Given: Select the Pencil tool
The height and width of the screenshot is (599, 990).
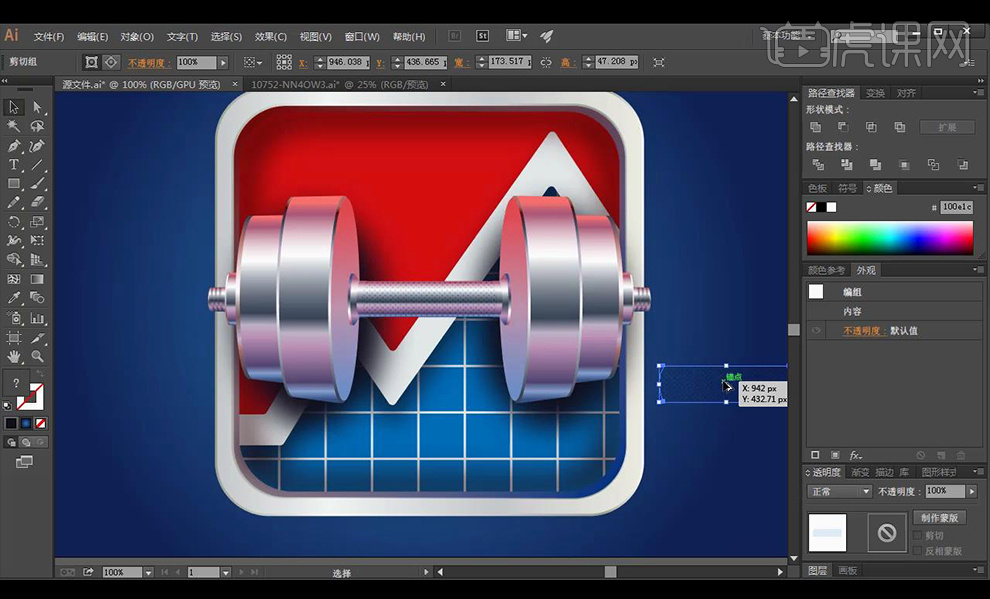Looking at the screenshot, I should pos(13,203).
